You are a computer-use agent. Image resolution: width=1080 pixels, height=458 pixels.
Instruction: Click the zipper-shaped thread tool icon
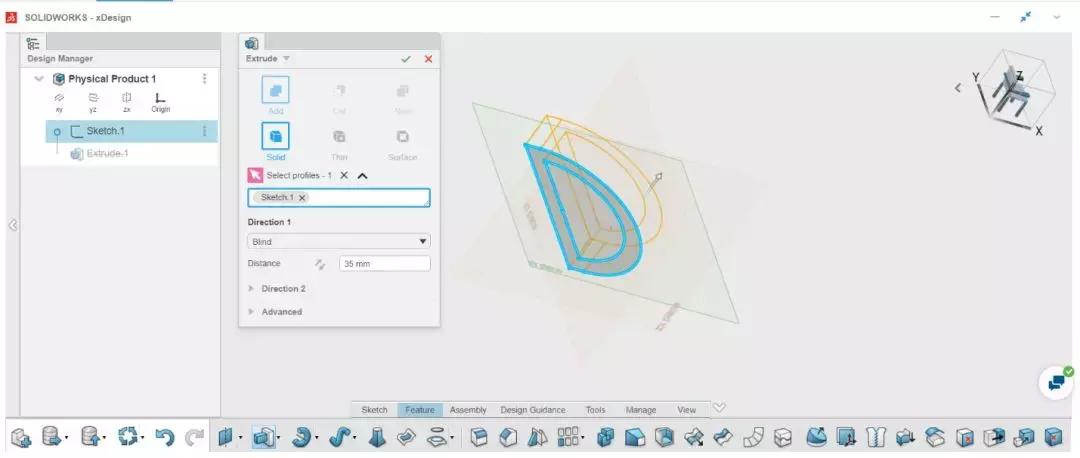click(x=875, y=437)
